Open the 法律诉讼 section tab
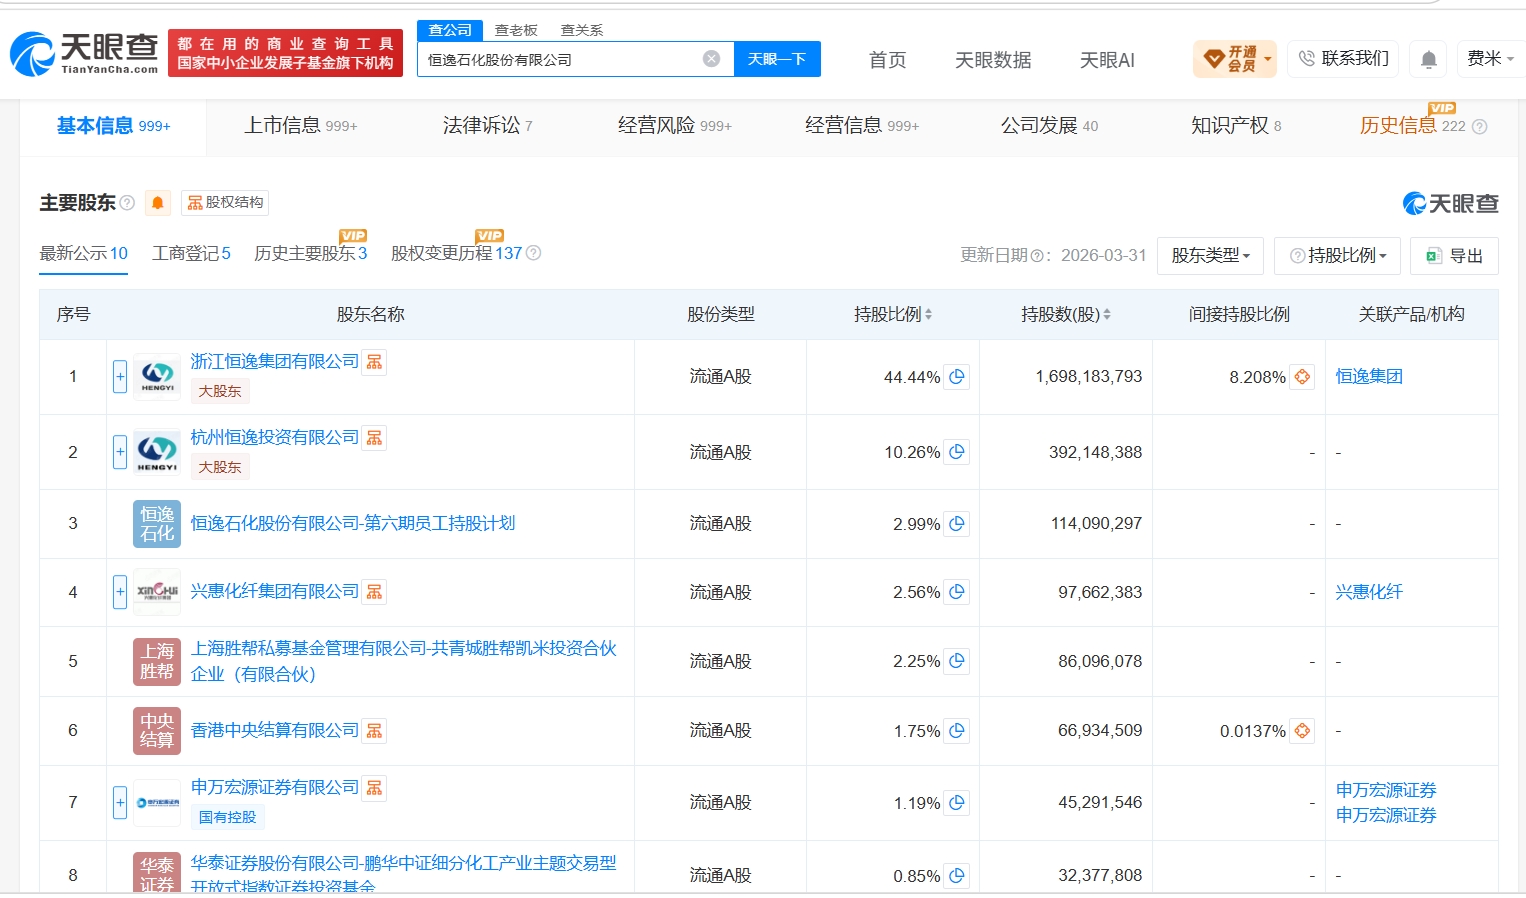The width and height of the screenshot is (1526, 898). click(x=487, y=126)
